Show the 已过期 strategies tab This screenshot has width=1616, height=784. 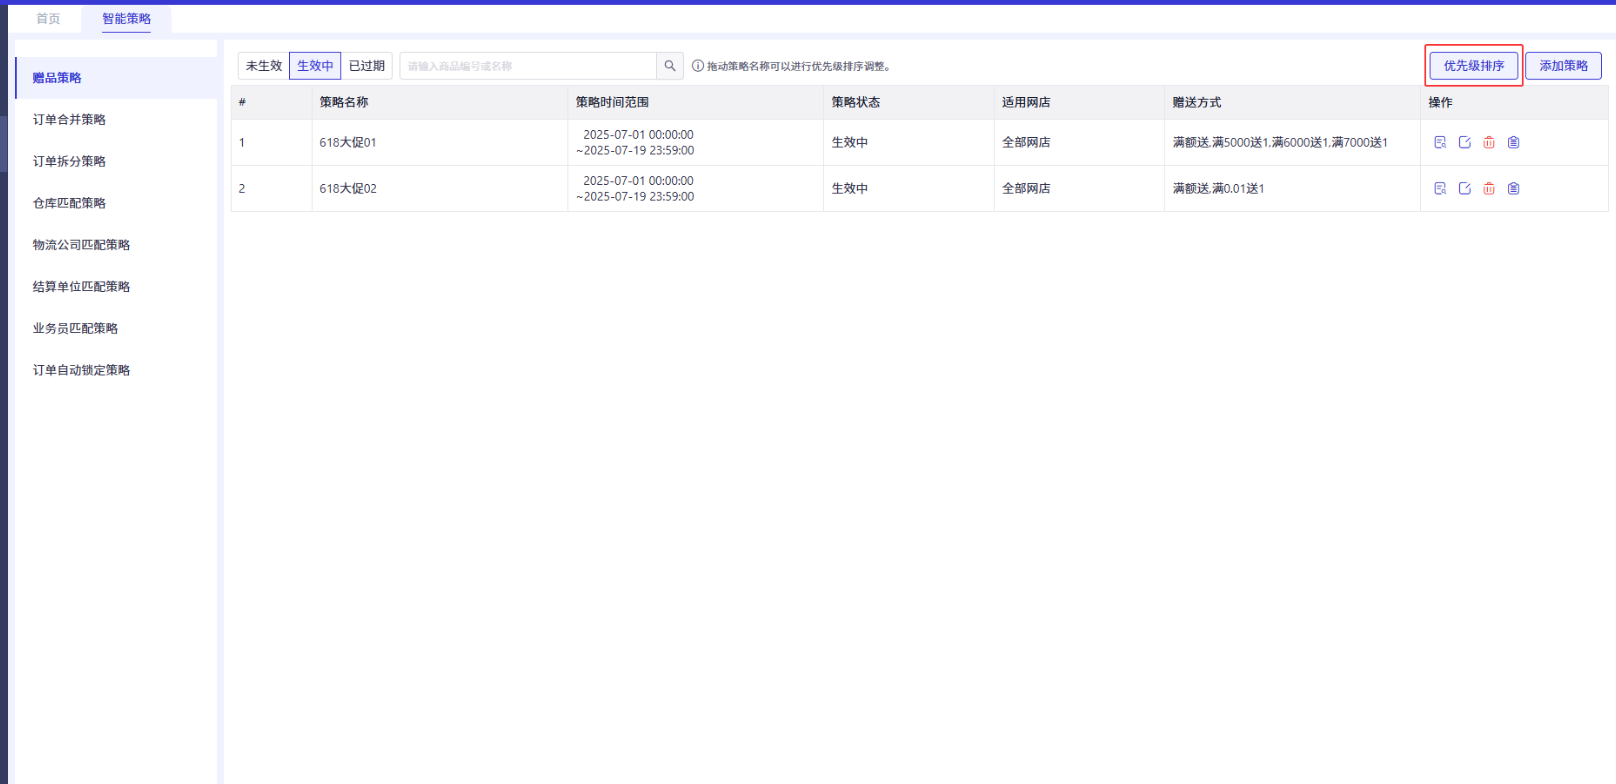(367, 66)
